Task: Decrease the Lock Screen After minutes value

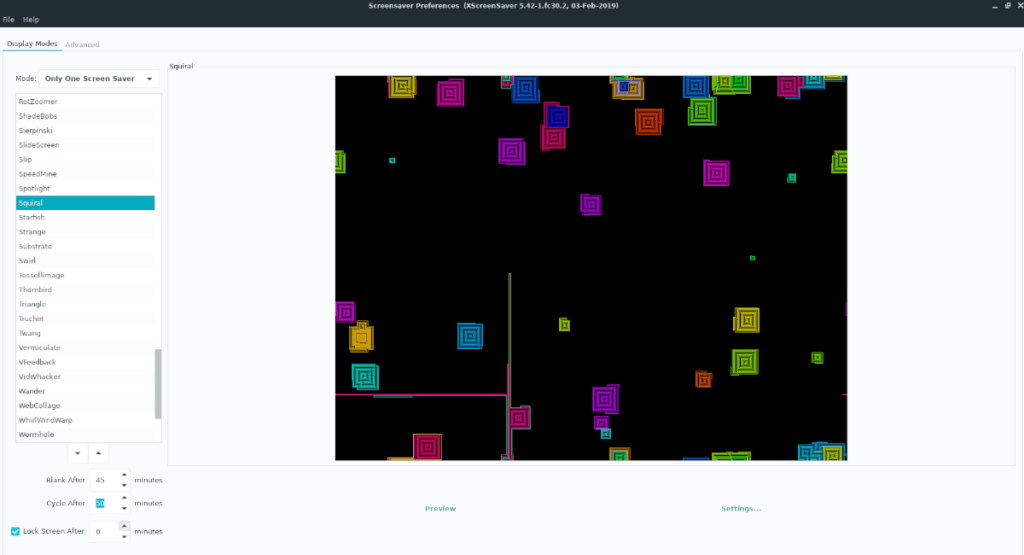Action: click(x=124, y=536)
